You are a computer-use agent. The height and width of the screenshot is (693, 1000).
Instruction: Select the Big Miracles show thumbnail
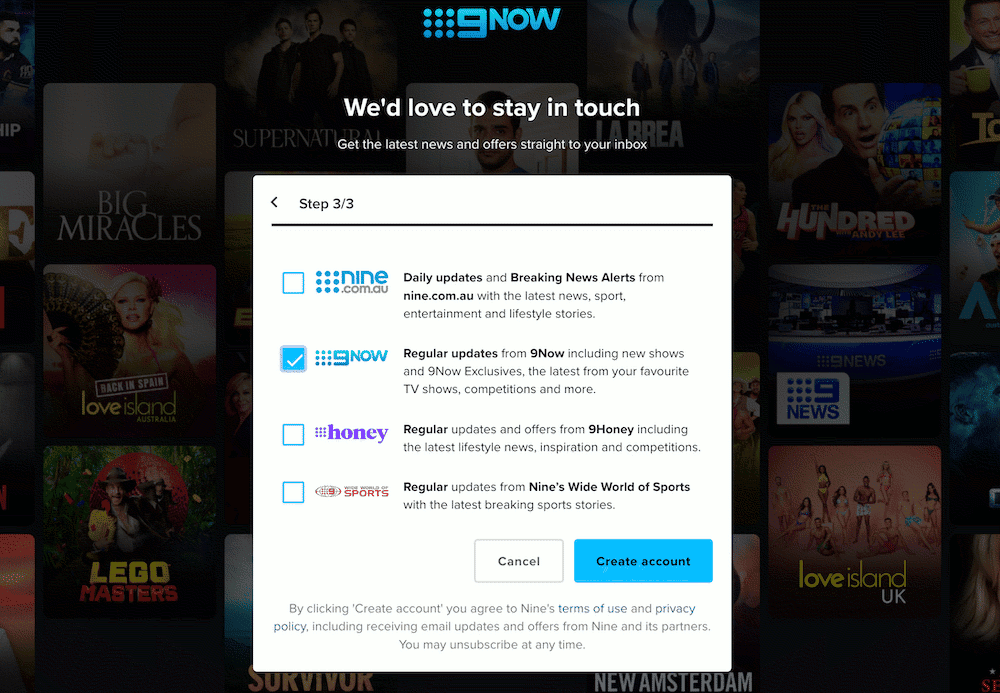tap(129, 169)
